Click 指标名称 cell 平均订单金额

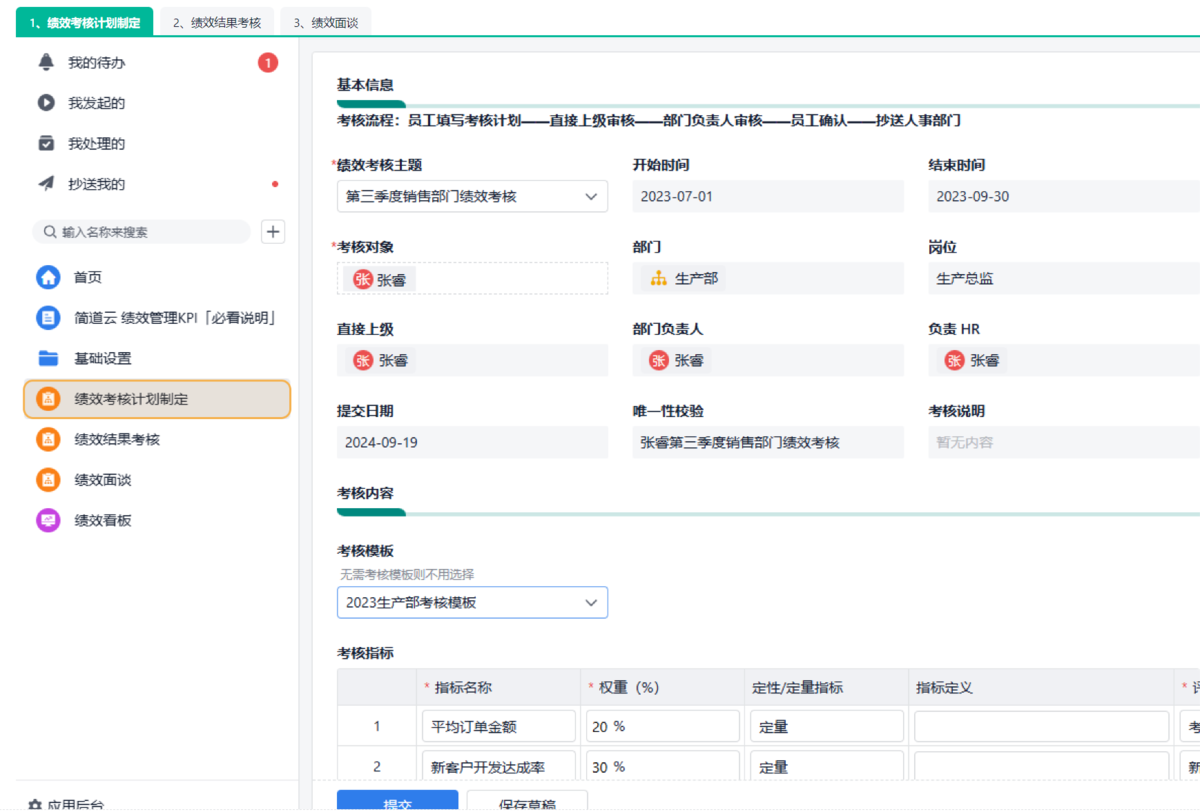click(499, 727)
